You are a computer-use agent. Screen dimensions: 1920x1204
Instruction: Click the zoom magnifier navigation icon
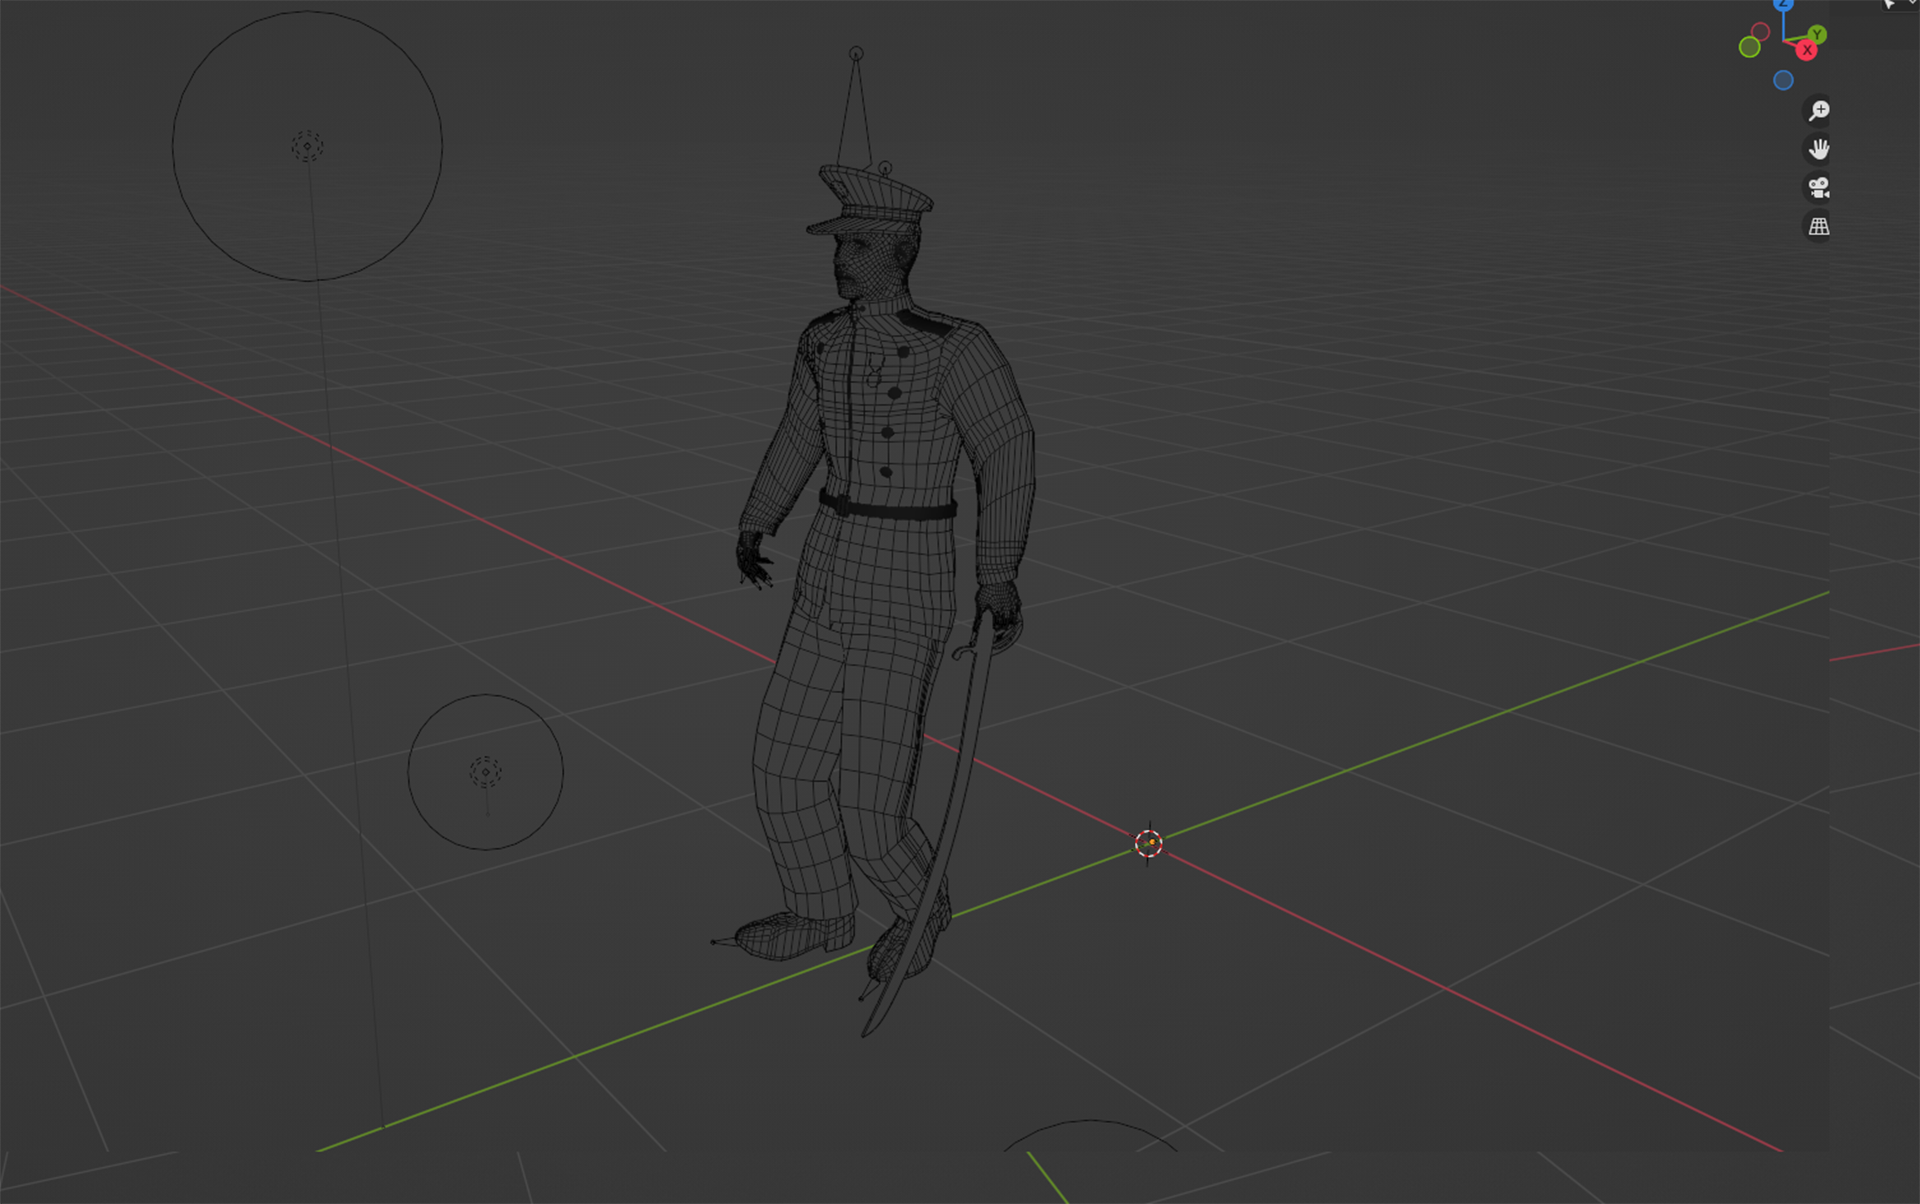point(1818,110)
